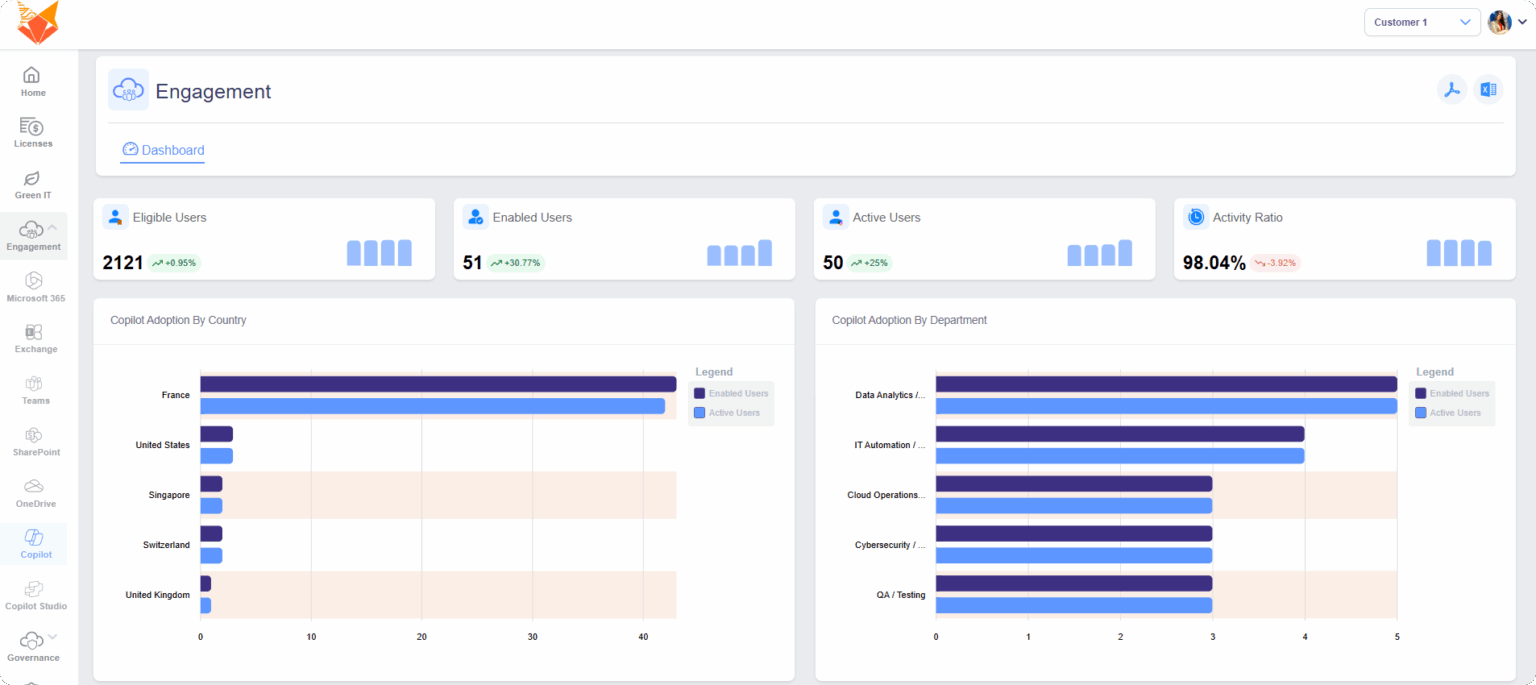Open the Home section in the sidebar
Screen dimensions: 1536x685
(33, 82)
